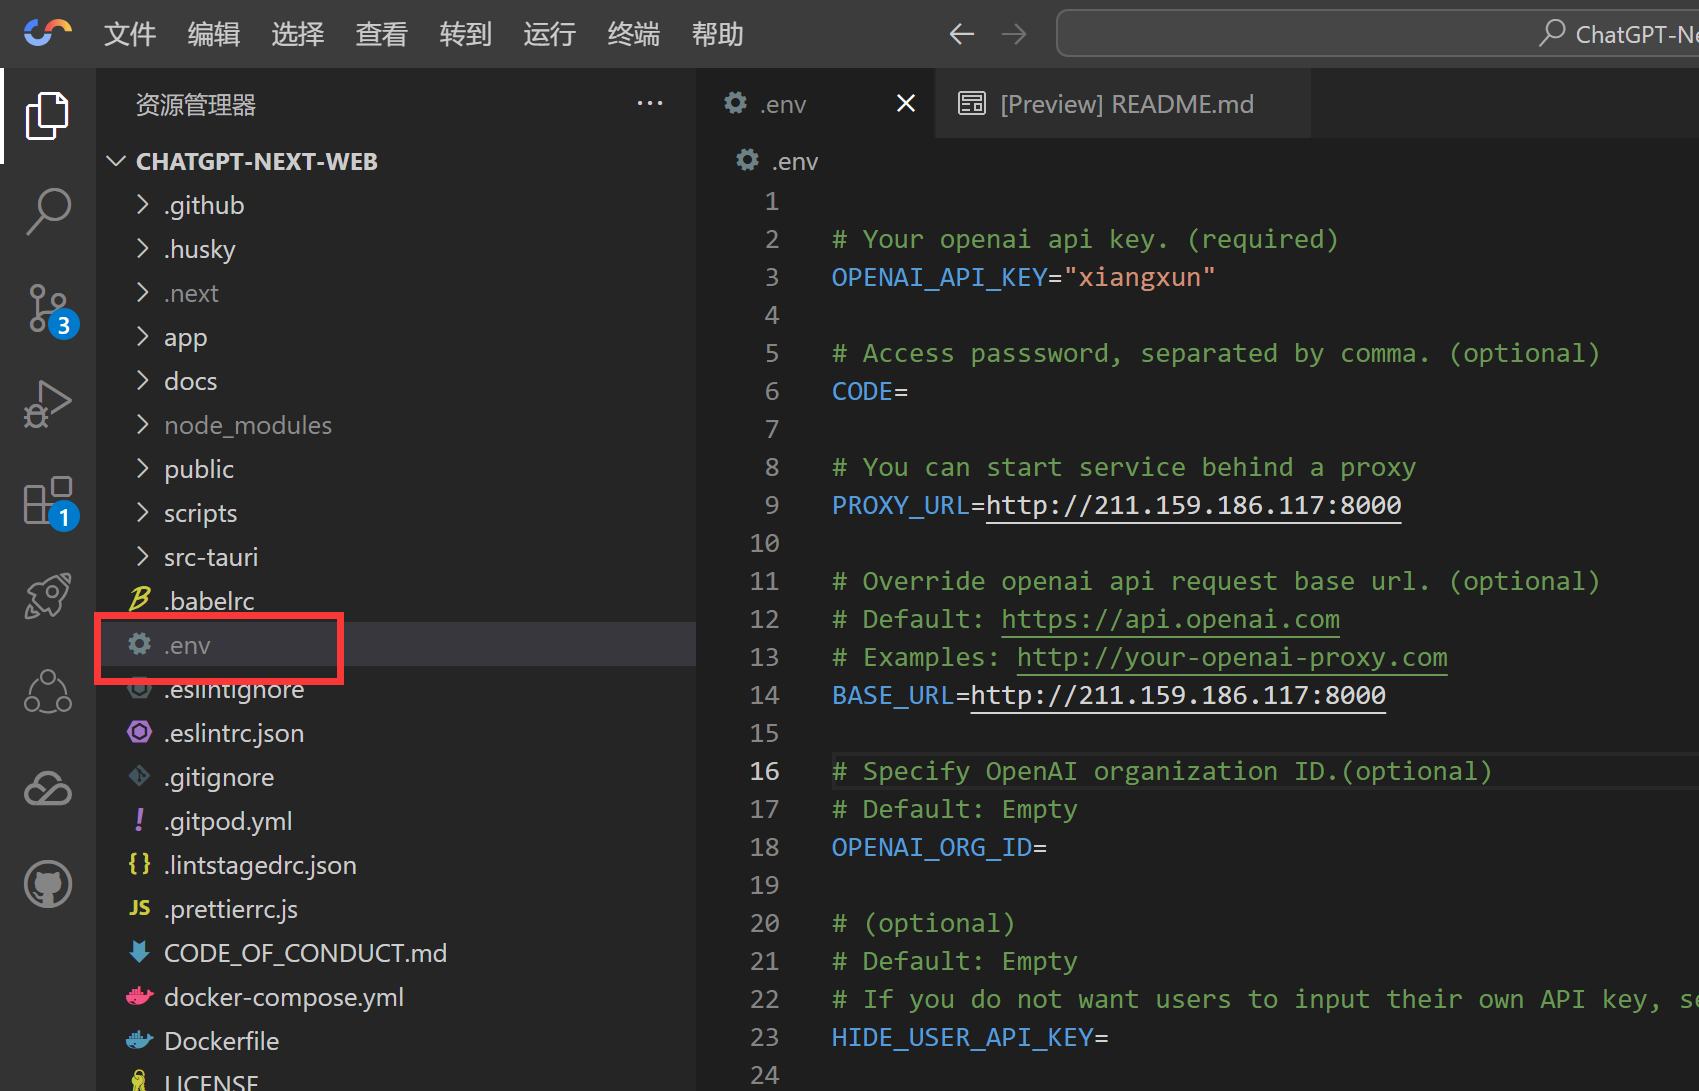Open the 转到 menu

coord(466,34)
